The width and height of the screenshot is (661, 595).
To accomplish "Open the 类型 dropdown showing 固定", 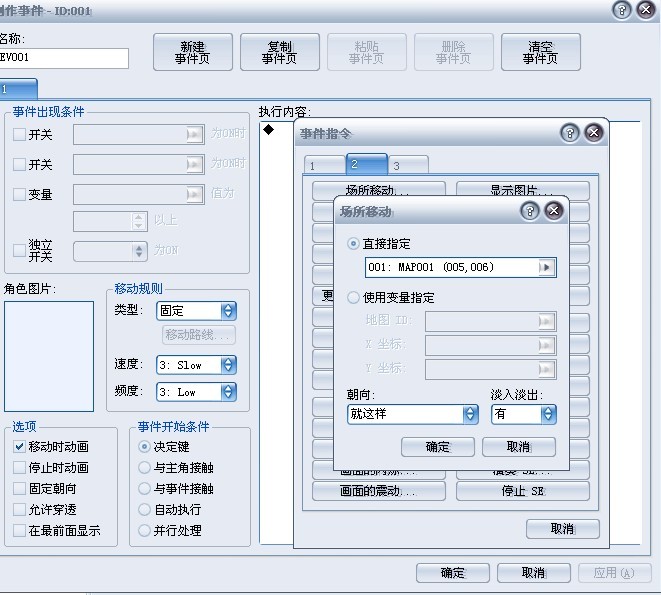I will pos(196,311).
